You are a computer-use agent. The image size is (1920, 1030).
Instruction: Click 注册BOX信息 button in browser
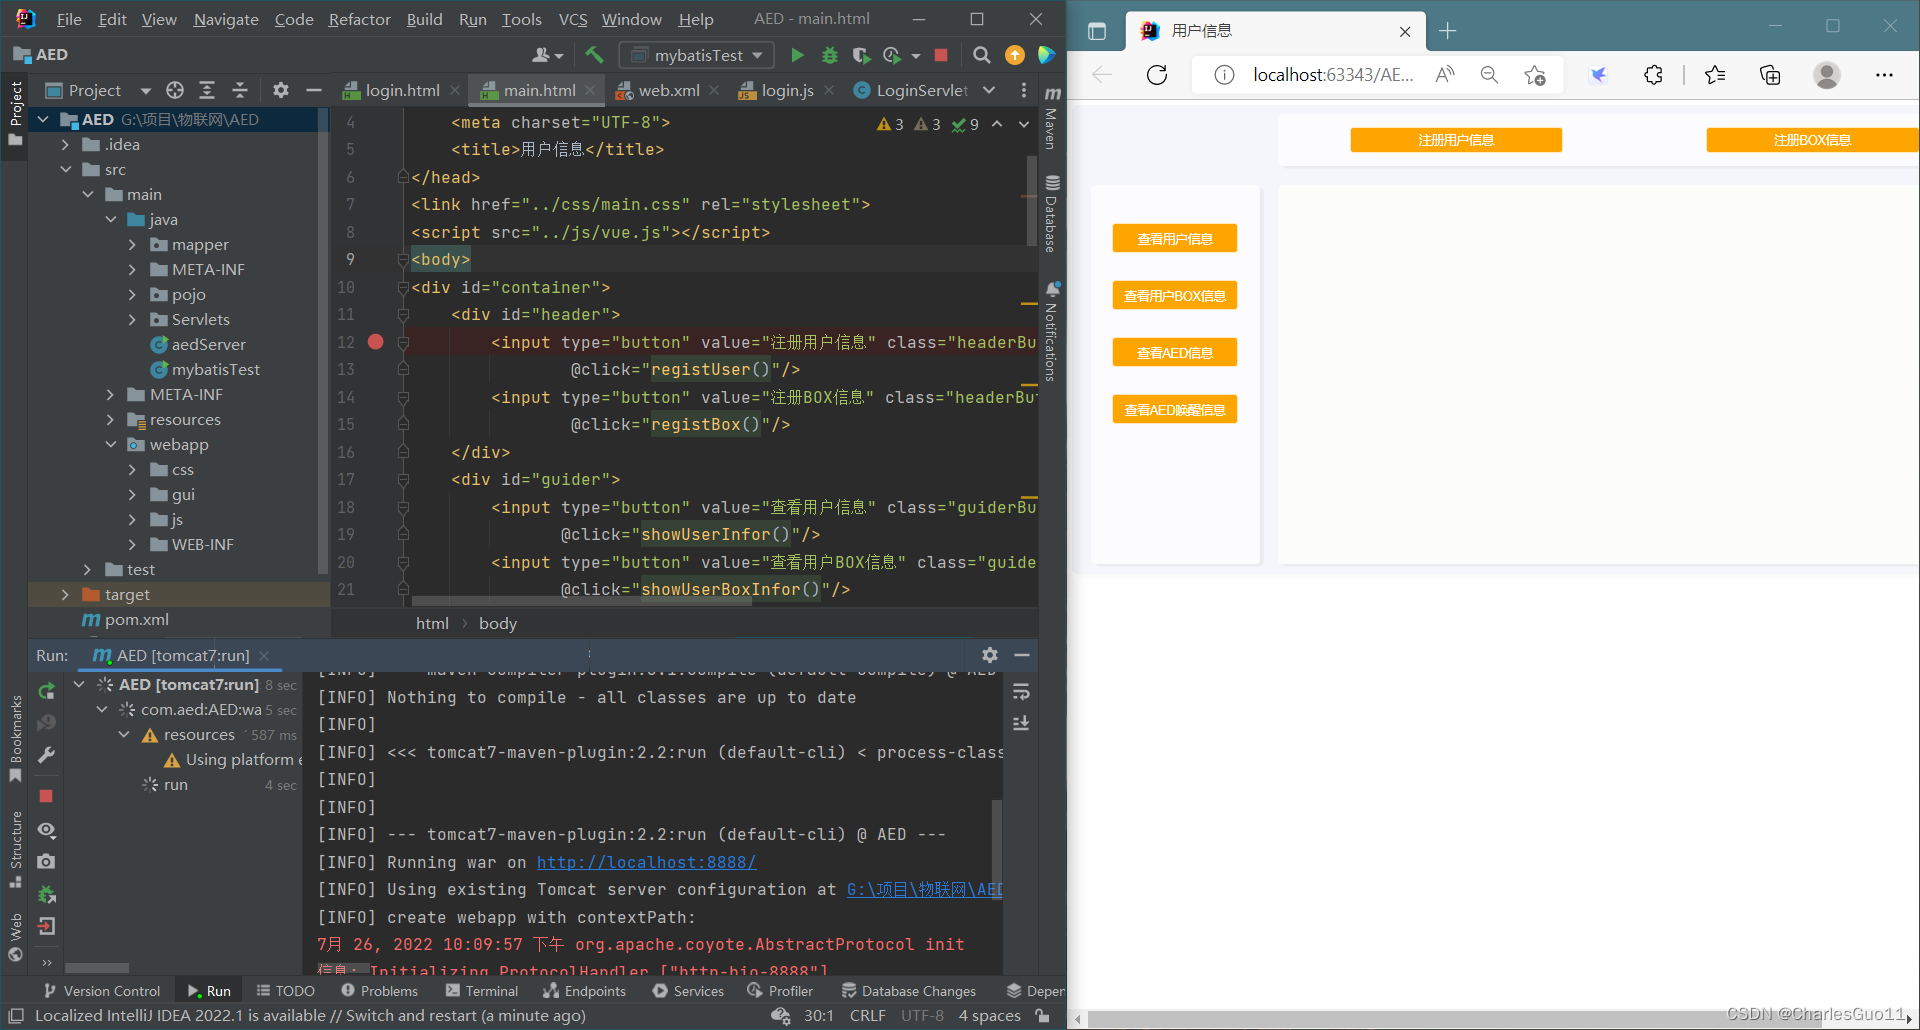(x=1812, y=140)
